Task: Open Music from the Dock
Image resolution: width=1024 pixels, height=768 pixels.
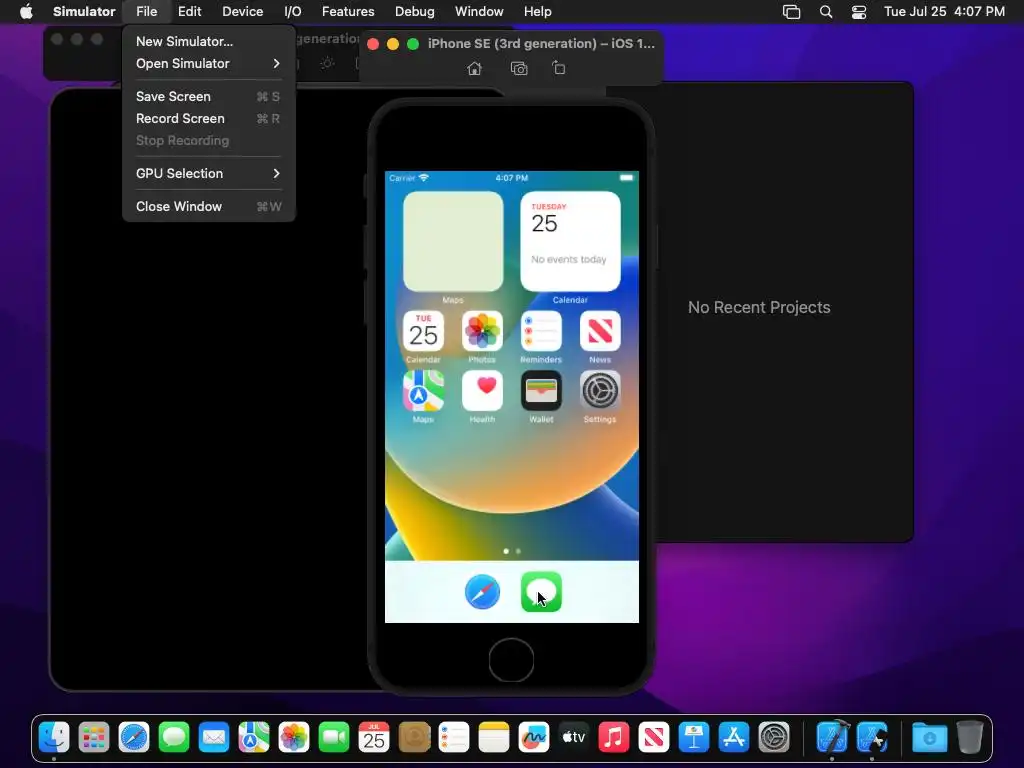Action: 614,738
